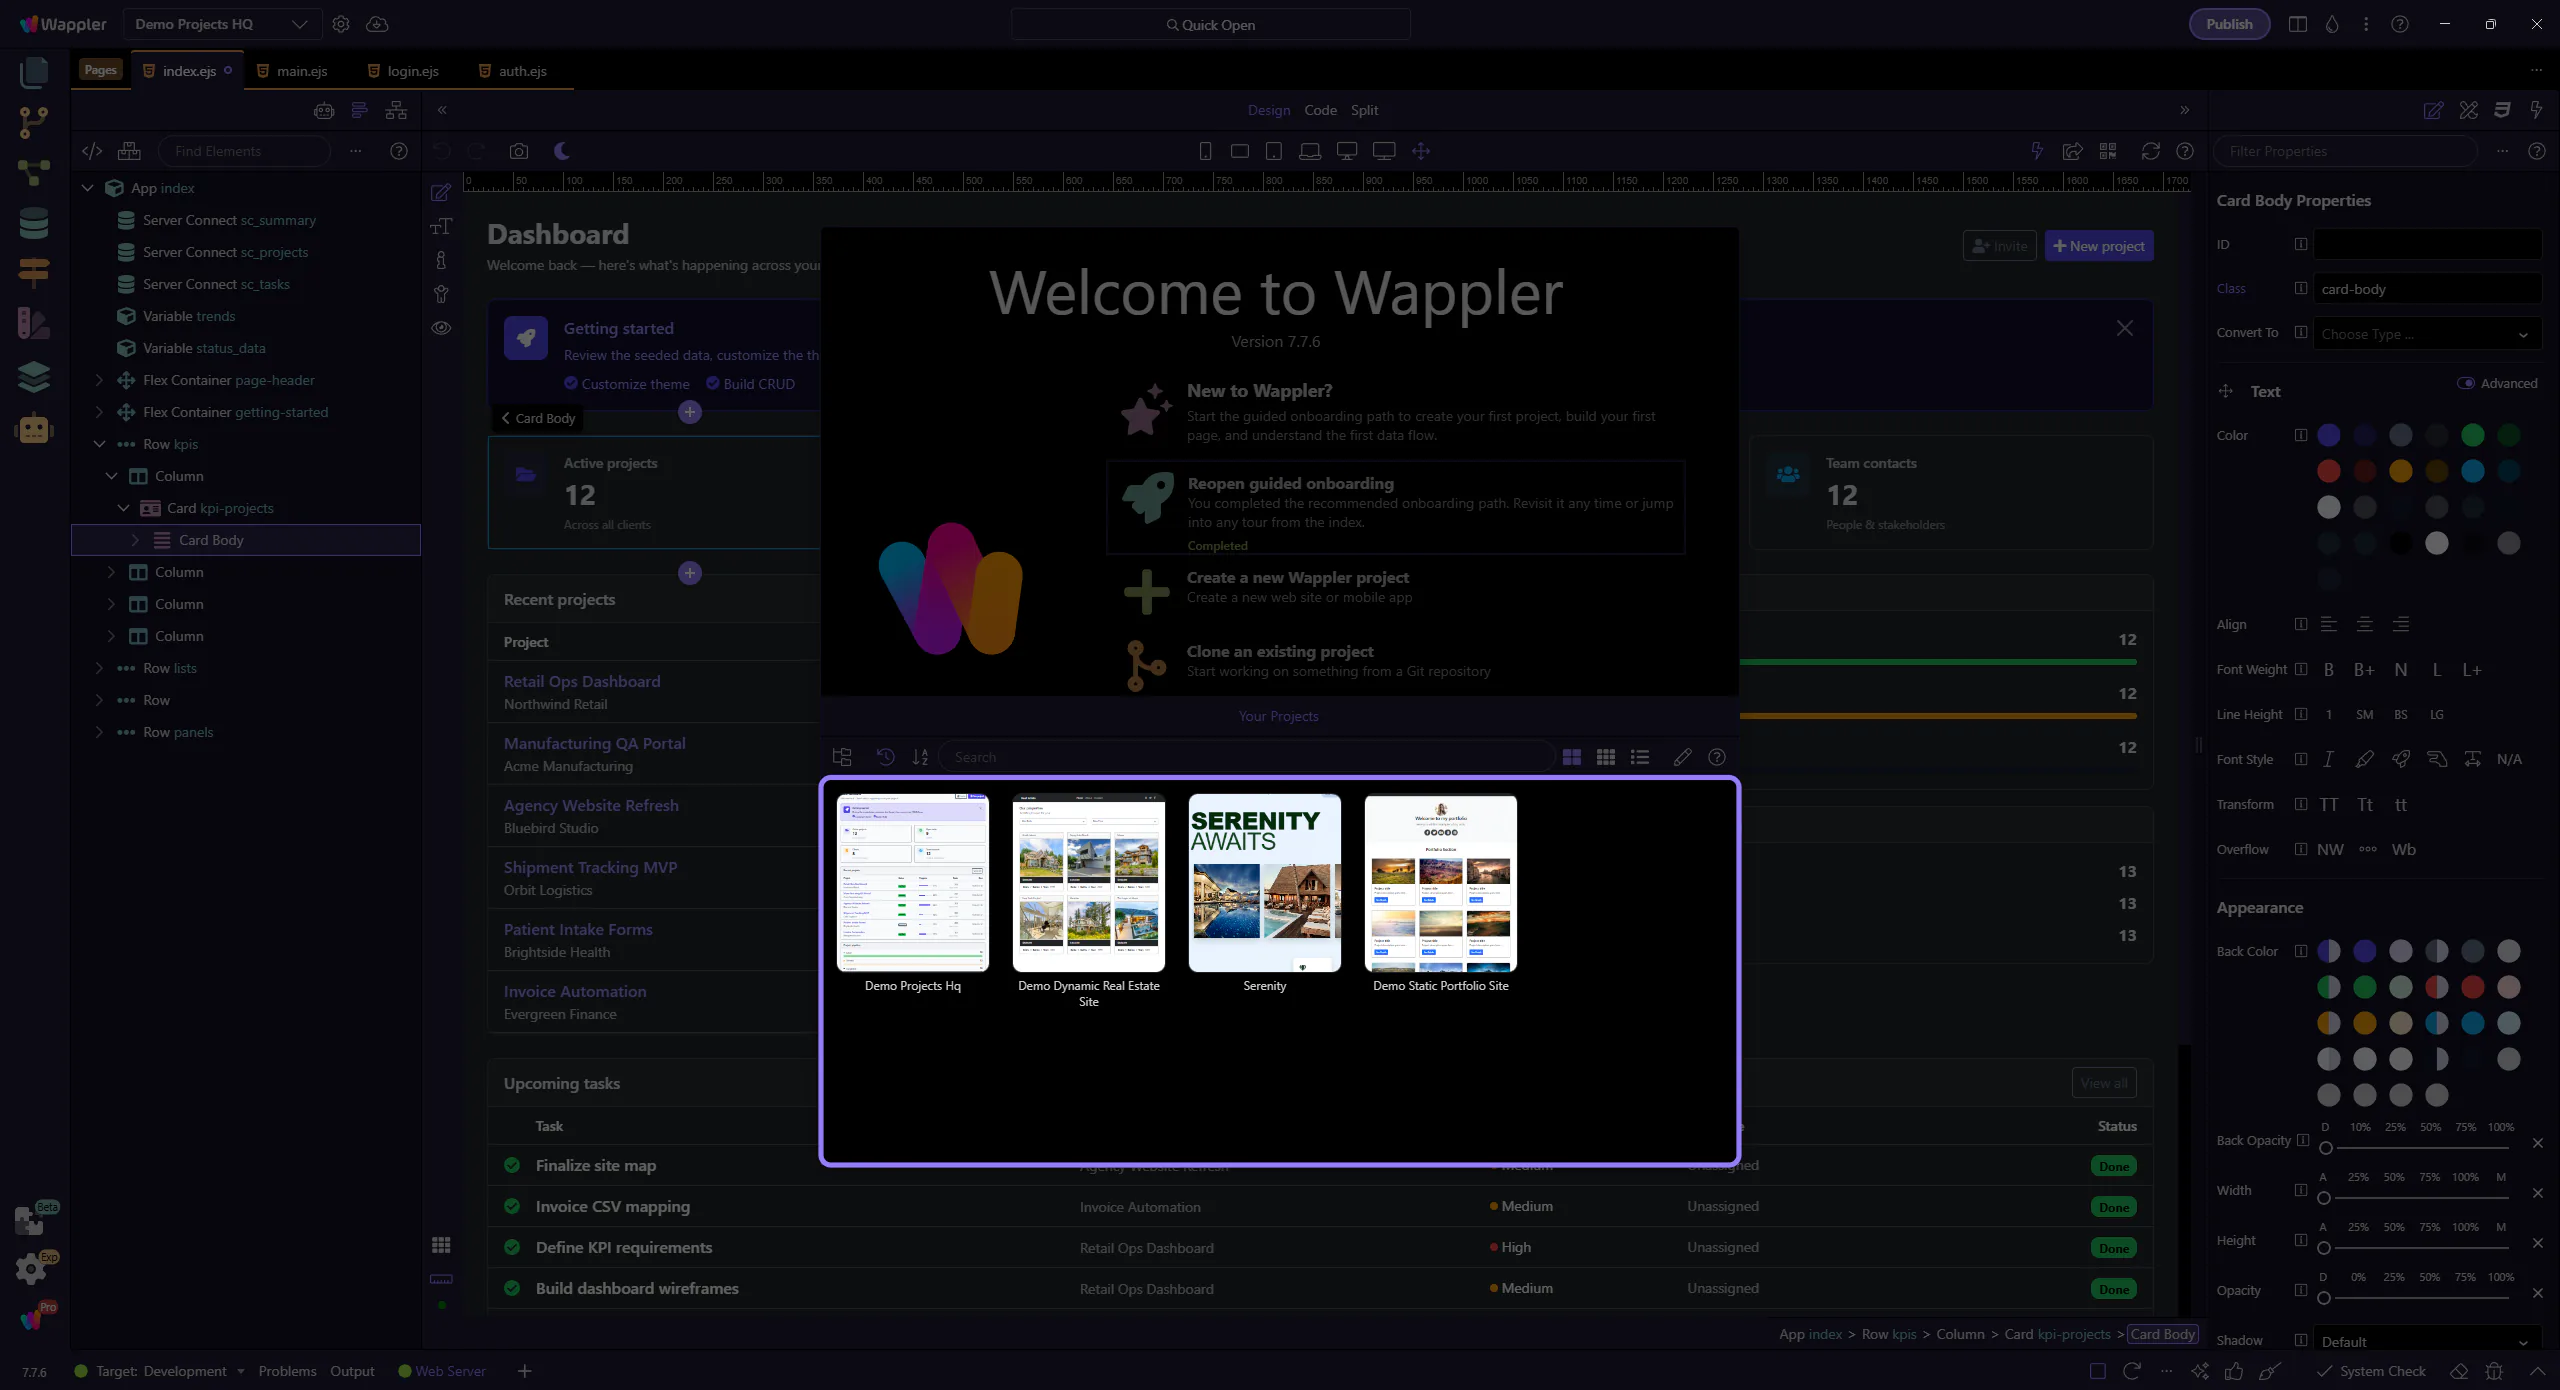
Task: Switch to the Code view tab
Action: (1320, 110)
